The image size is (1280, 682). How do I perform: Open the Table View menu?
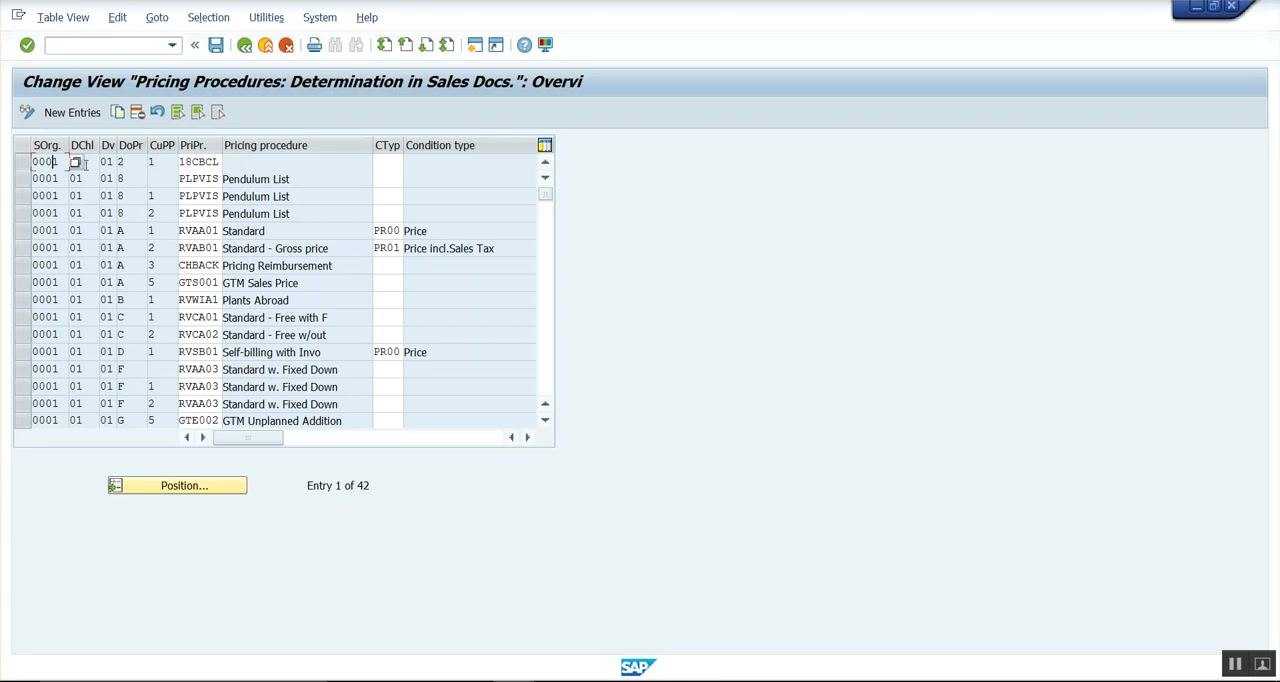click(63, 17)
